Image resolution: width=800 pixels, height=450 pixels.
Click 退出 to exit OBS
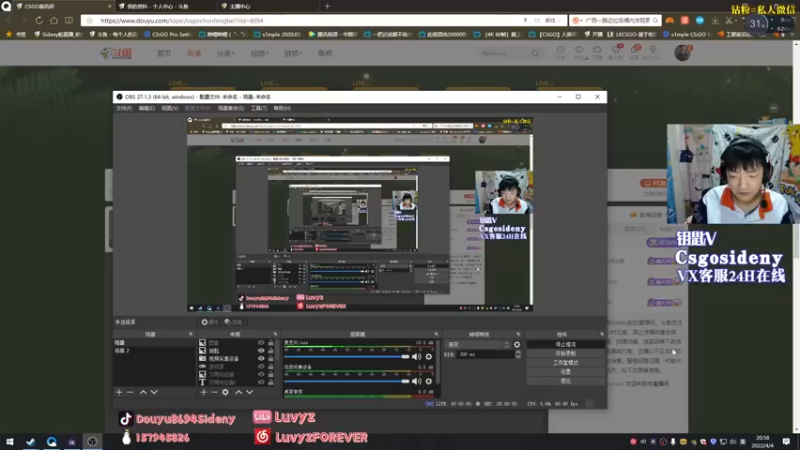565,381
